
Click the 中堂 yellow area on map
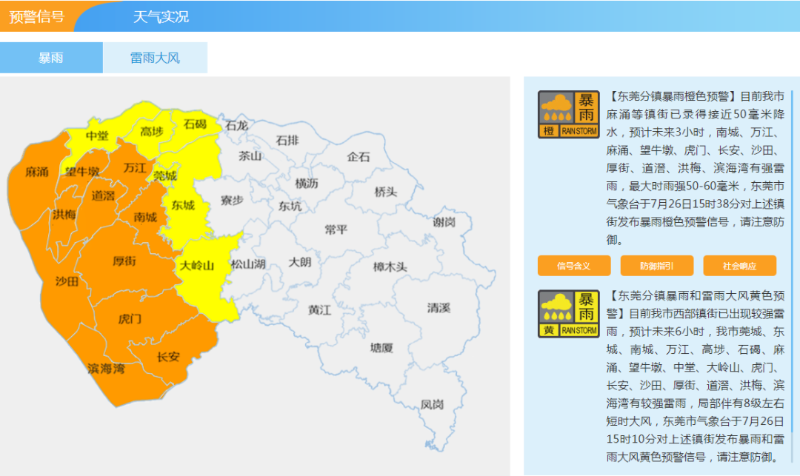97,136
